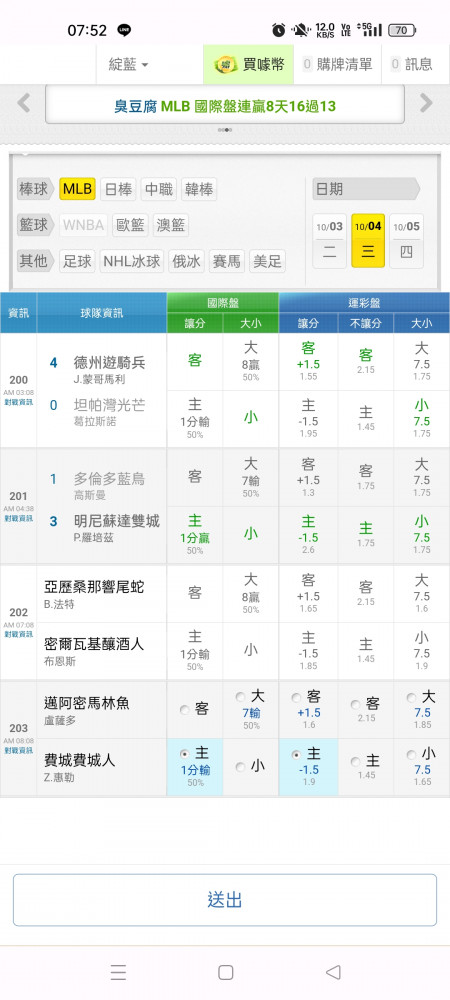Viewport: 450px width, 1000px height.
Task: Click team 多倫多藍鳥
Action: click(x=110, y=478)
